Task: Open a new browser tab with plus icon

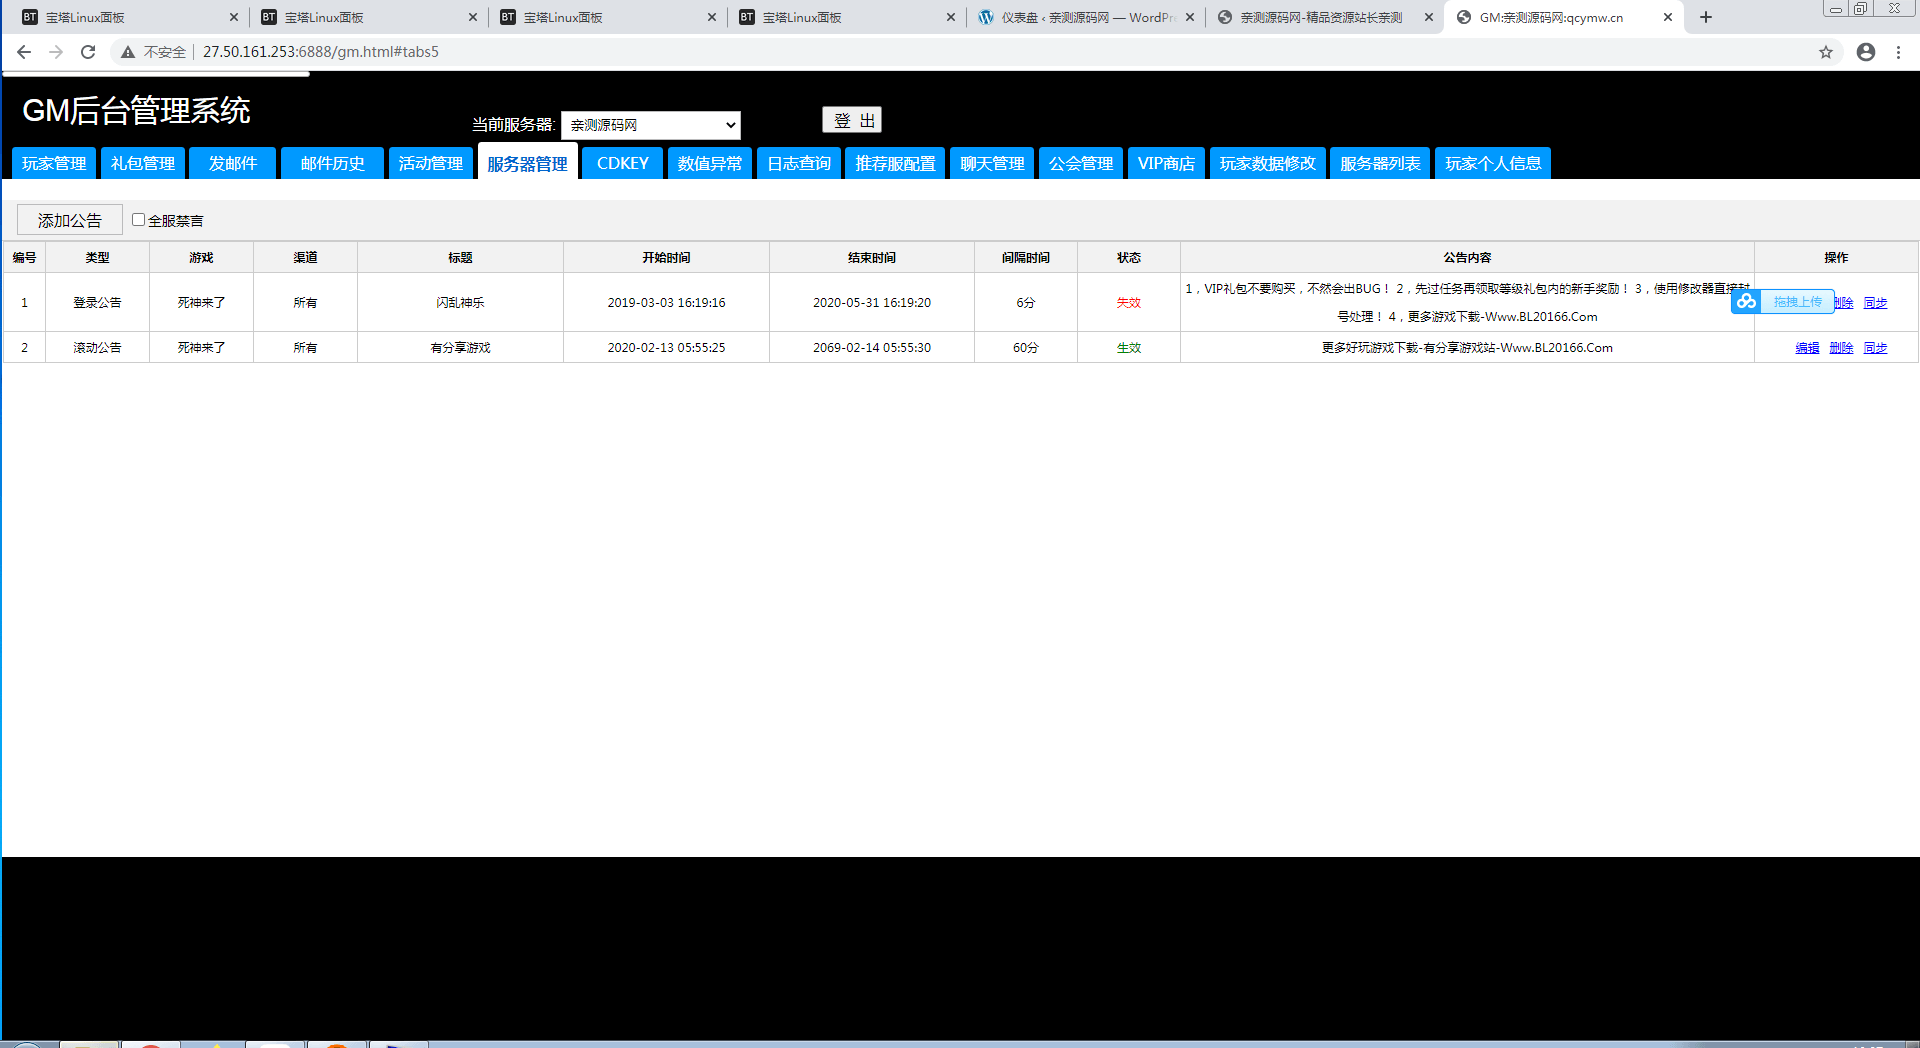Action: click(x=1706, y=17)
